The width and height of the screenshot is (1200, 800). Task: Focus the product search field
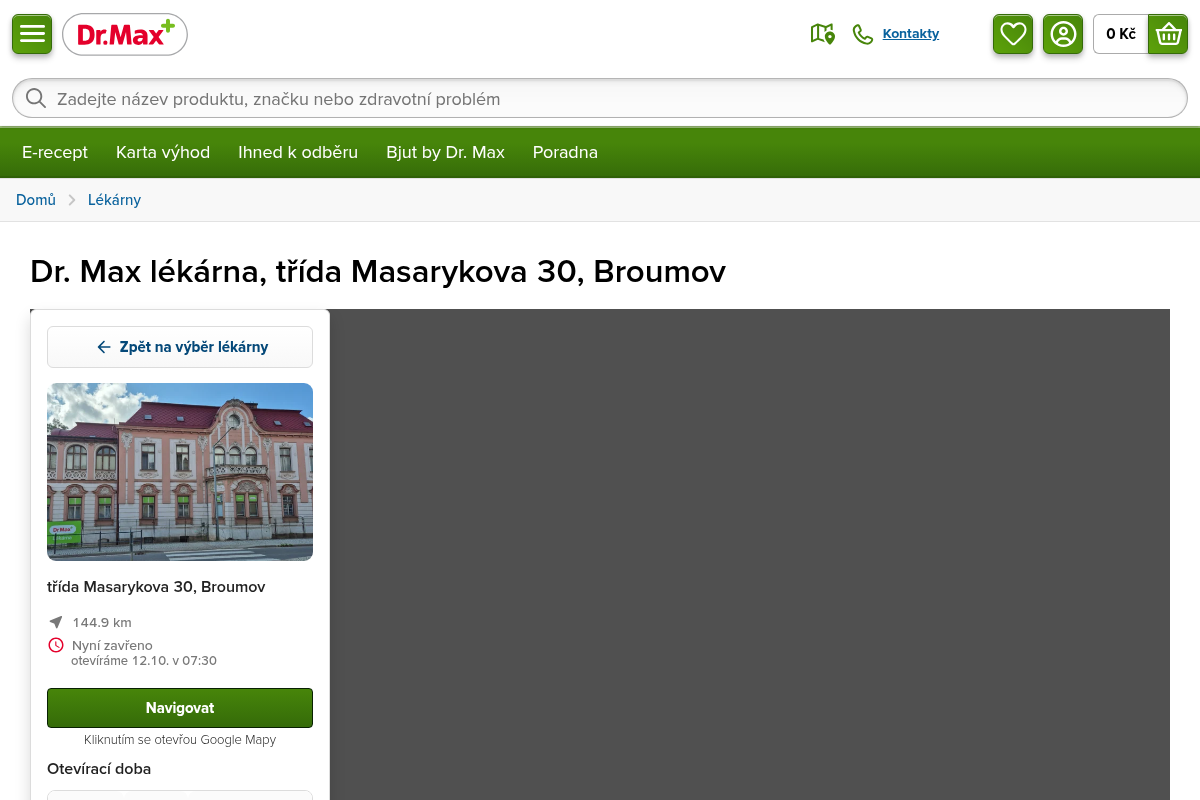[600, 98]
